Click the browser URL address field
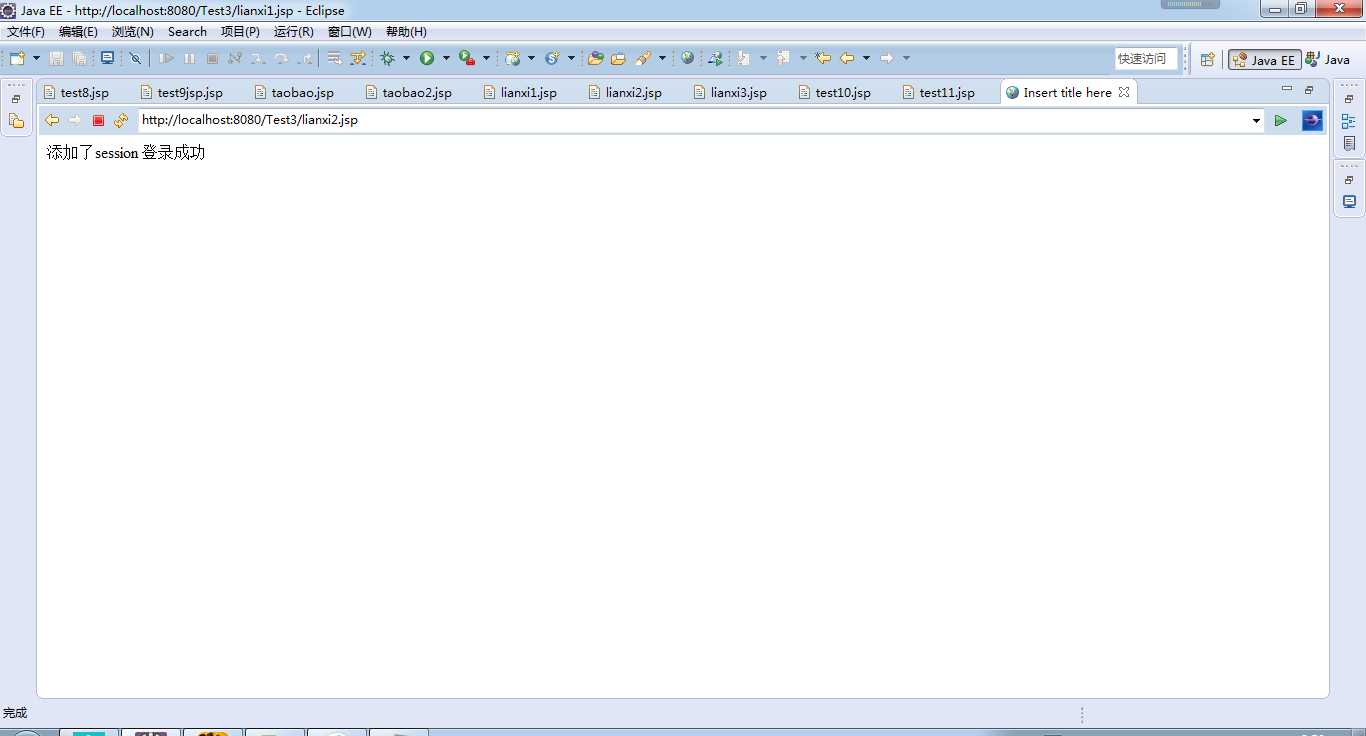Image resolution: width=1366 pixels, height=736 pixels. (694, 120)
